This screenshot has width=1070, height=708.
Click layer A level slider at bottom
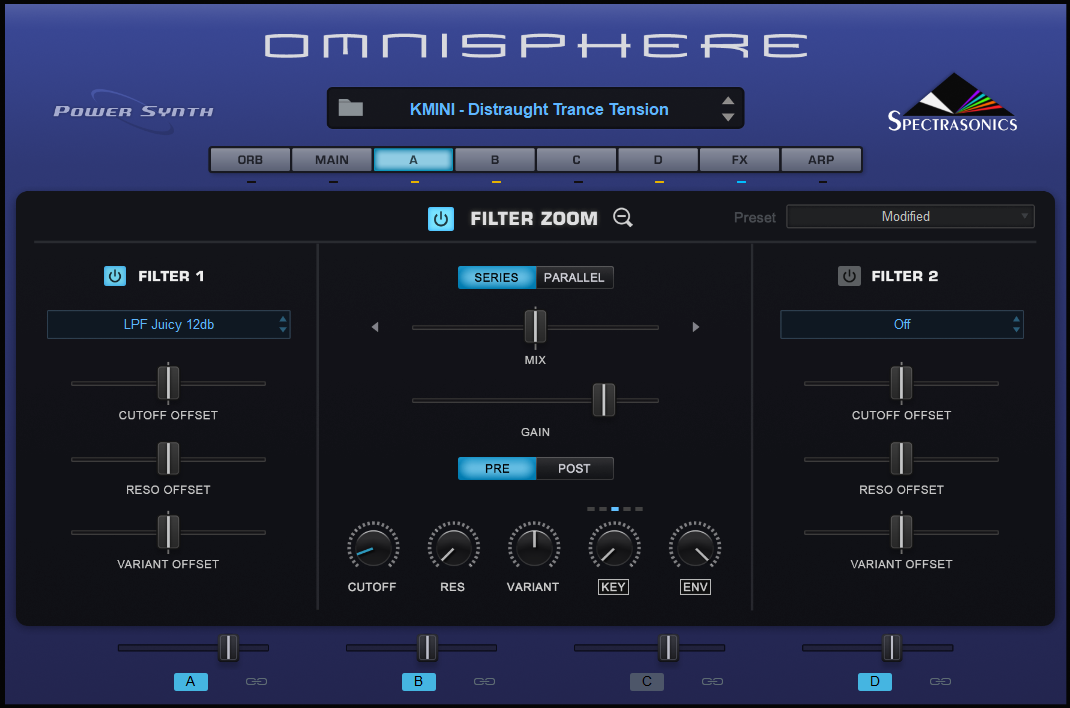point(228,647)
